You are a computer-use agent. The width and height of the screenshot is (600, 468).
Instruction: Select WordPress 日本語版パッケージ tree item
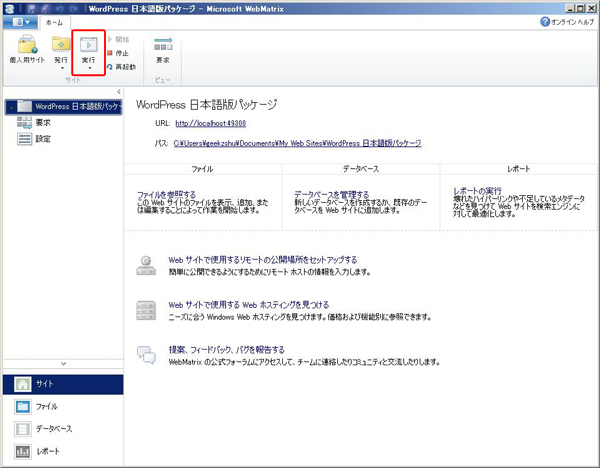click(x=64, y=106)
